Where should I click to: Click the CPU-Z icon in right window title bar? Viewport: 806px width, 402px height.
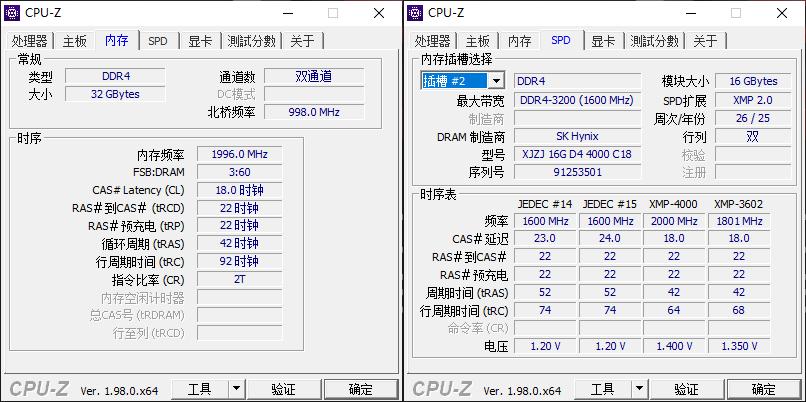click(x=416, y=13)
